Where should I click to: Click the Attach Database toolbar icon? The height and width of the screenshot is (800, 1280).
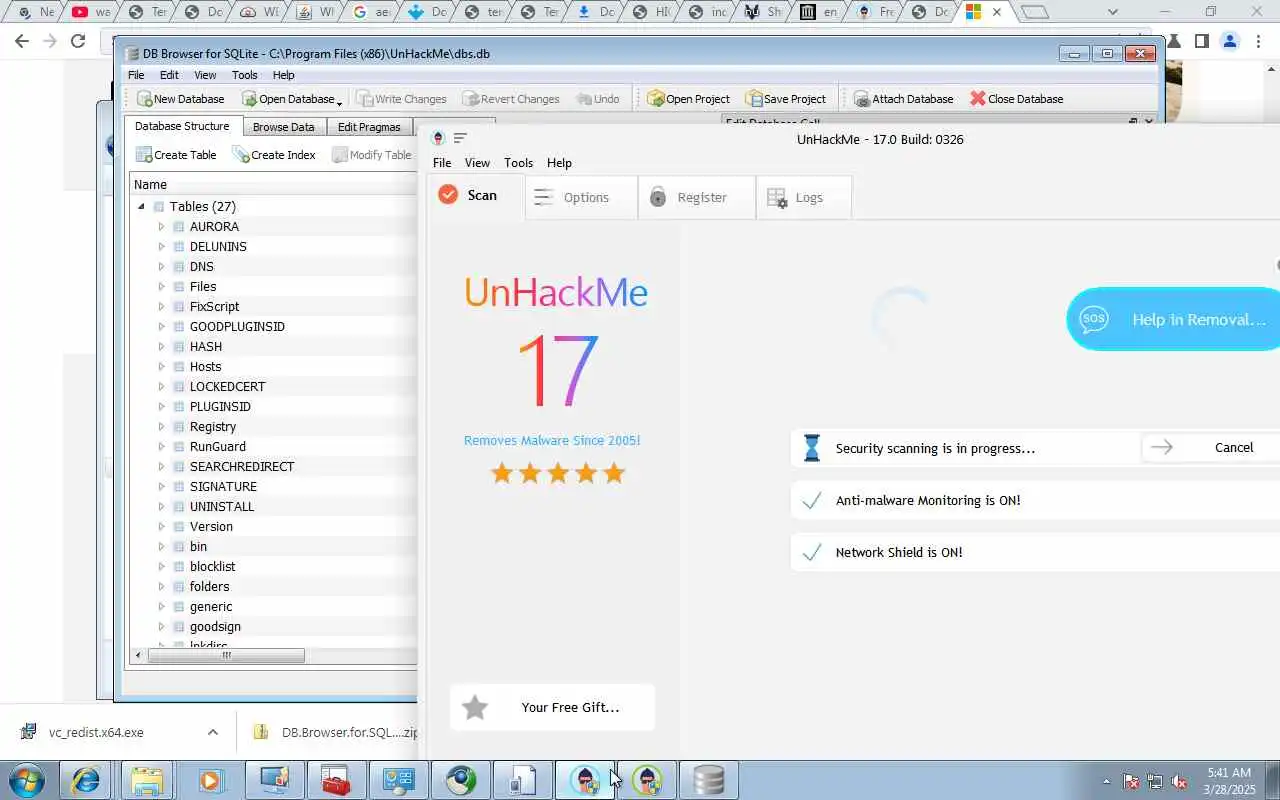903,99
